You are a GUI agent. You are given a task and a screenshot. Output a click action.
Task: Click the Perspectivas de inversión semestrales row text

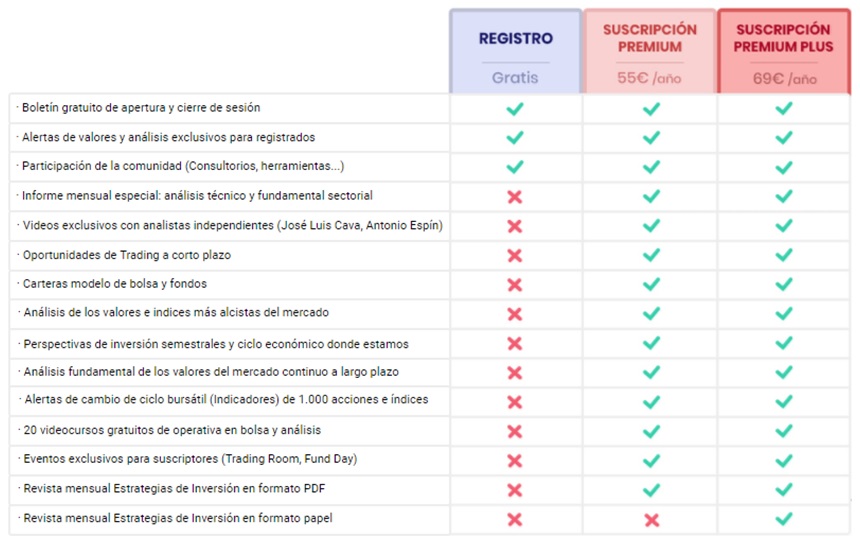[x=215, y=343]
